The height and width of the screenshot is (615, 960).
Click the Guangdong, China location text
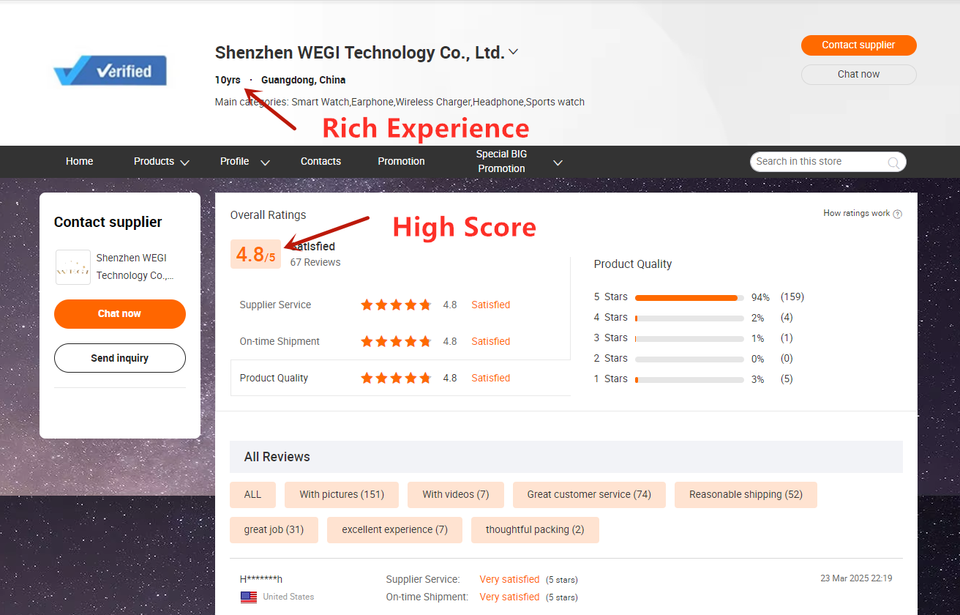(303, 80)
